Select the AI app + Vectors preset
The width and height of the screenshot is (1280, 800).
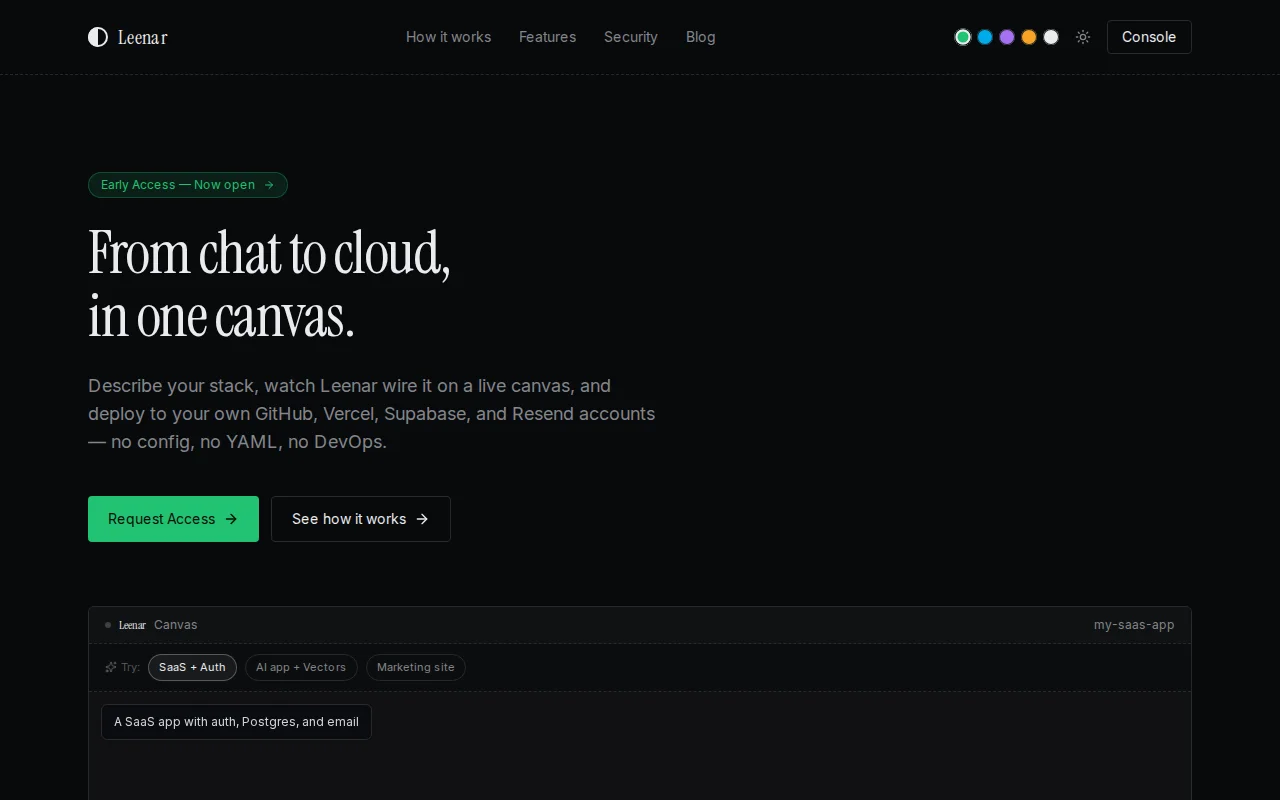pyautogui.click(x=301, y=667)
